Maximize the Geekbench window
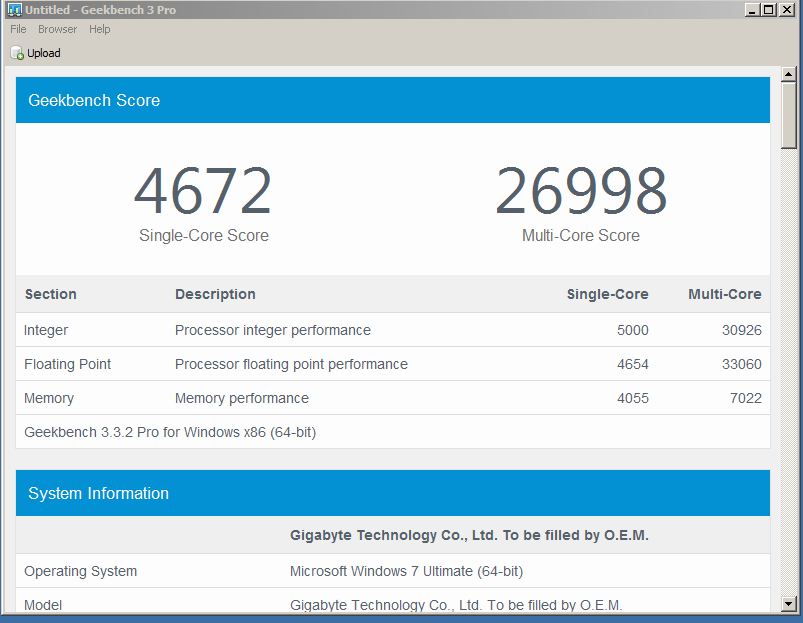Image resolution: width=803 pixels, height=623 pixels. [x=769, y=10]
